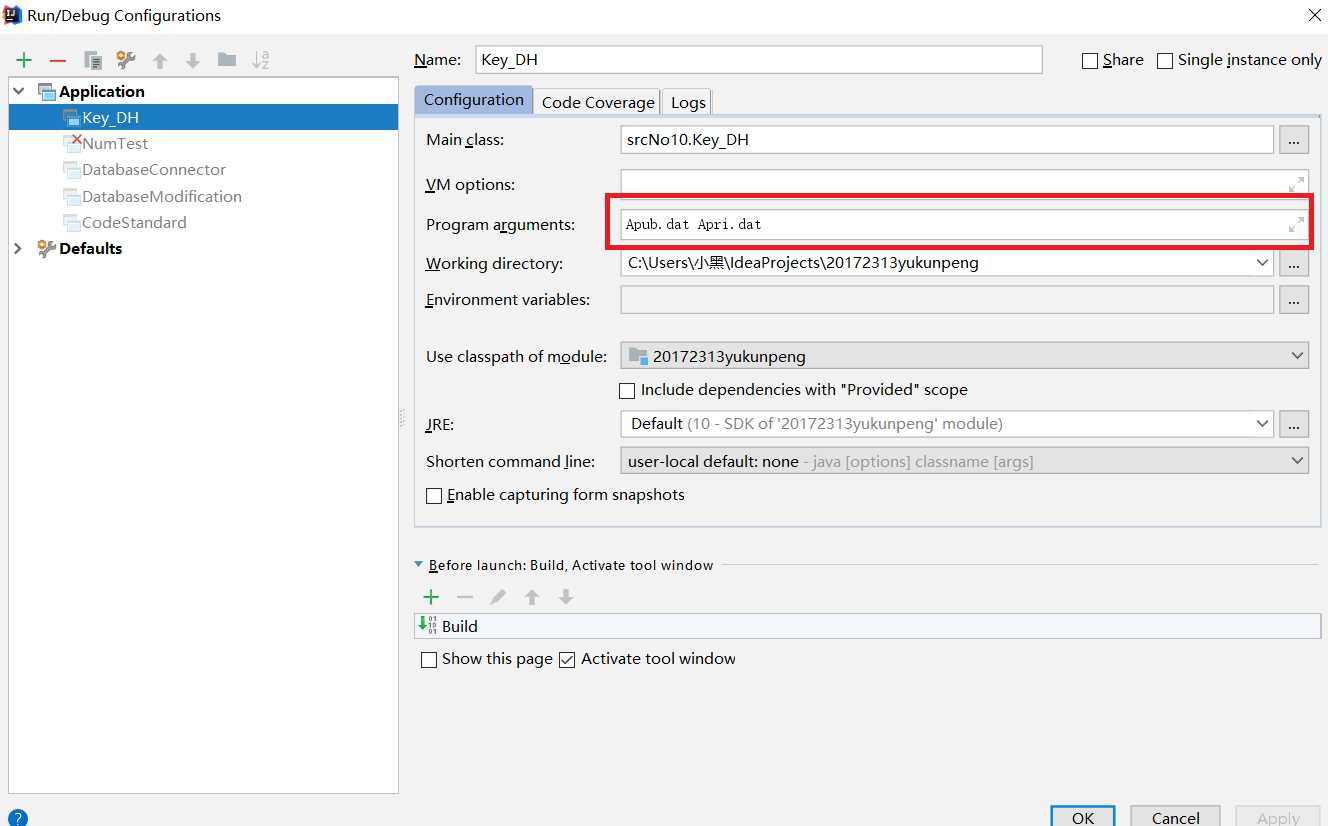Add new configuration with green plus
The image size is (1328, 826).
pyautogui.click(x=24, y=61)
